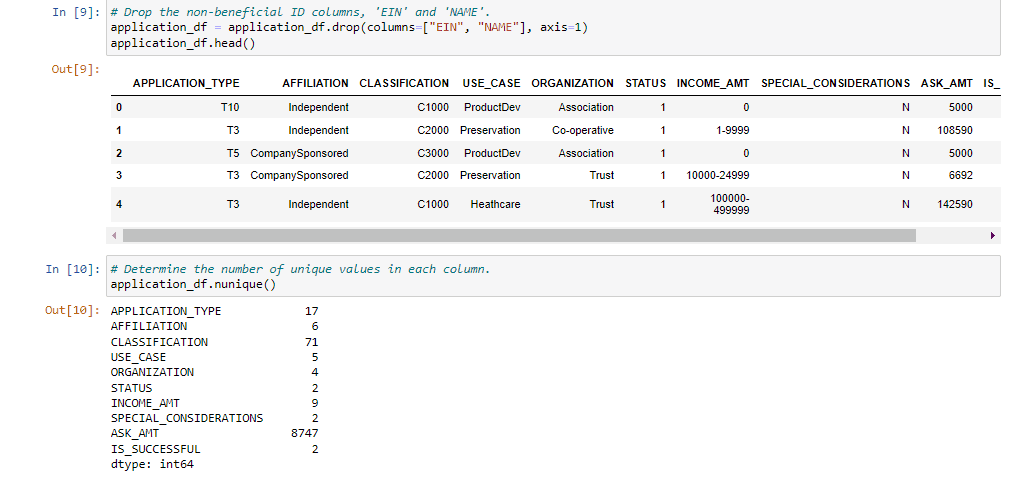Click the In [10] prompt label
Image resolution: width=1017 pixels, height=480 pixels.
tap(73, 269)
